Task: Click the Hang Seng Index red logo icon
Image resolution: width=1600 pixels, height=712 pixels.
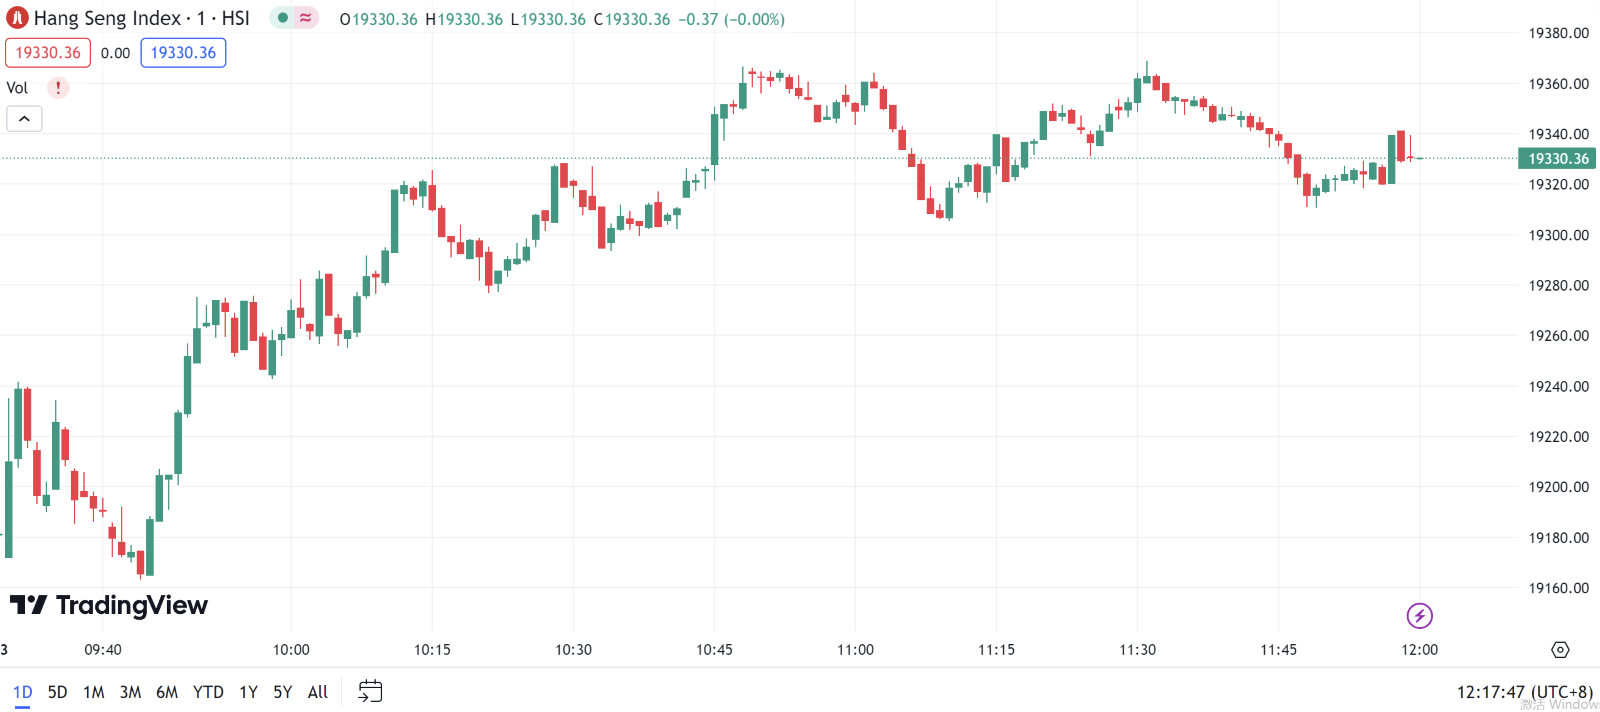Action: (17, 18)
